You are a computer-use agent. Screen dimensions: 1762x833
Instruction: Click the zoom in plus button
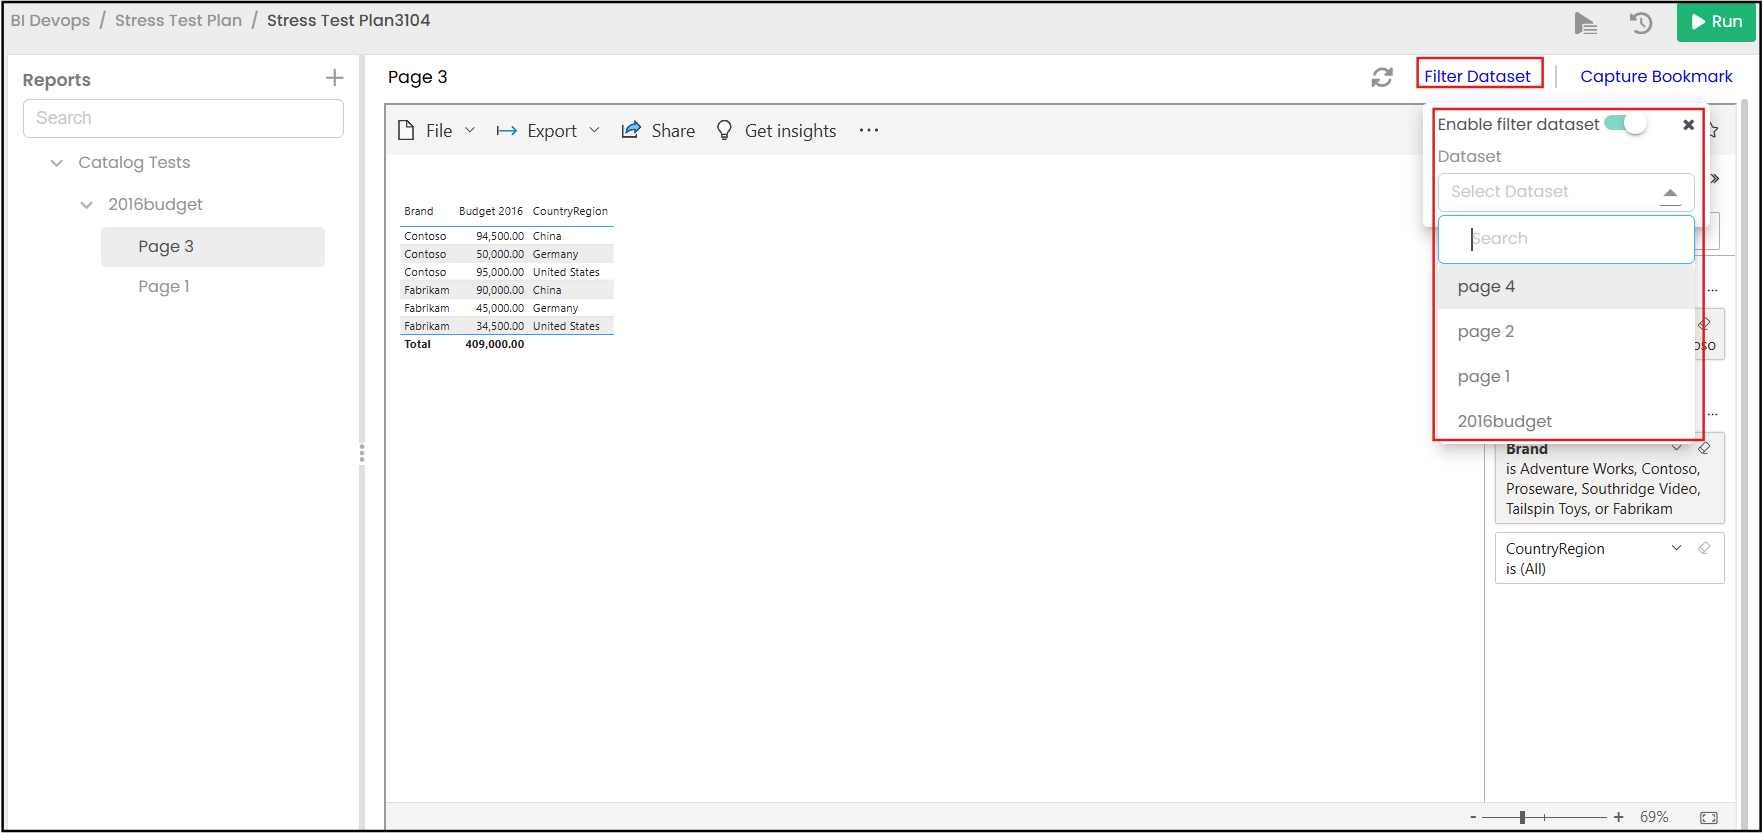1618,817
